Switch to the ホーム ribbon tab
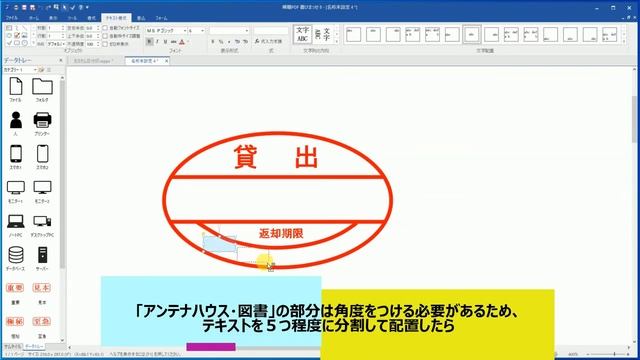The image size is (640, 360). tap(33, 18)
